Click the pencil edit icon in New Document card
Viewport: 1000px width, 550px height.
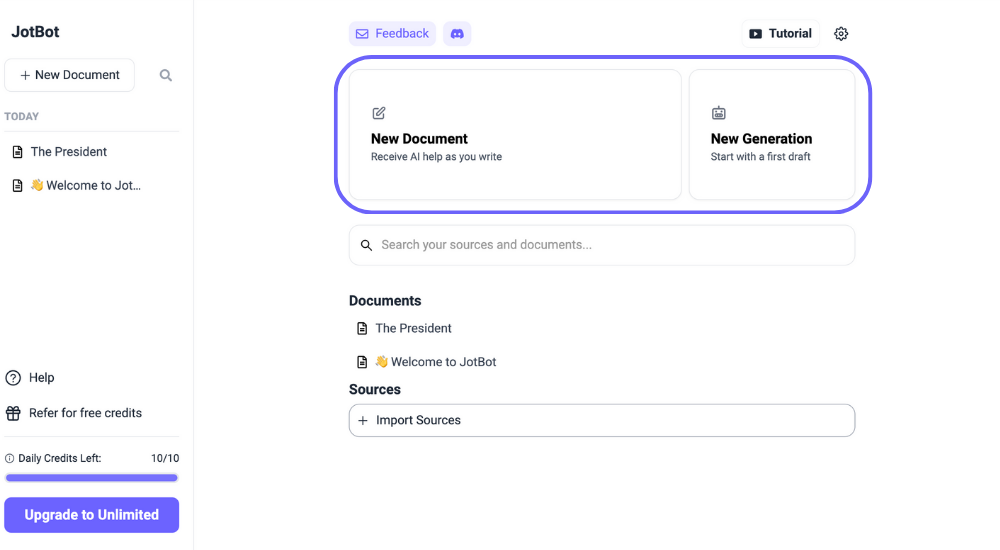pos(379,113)
